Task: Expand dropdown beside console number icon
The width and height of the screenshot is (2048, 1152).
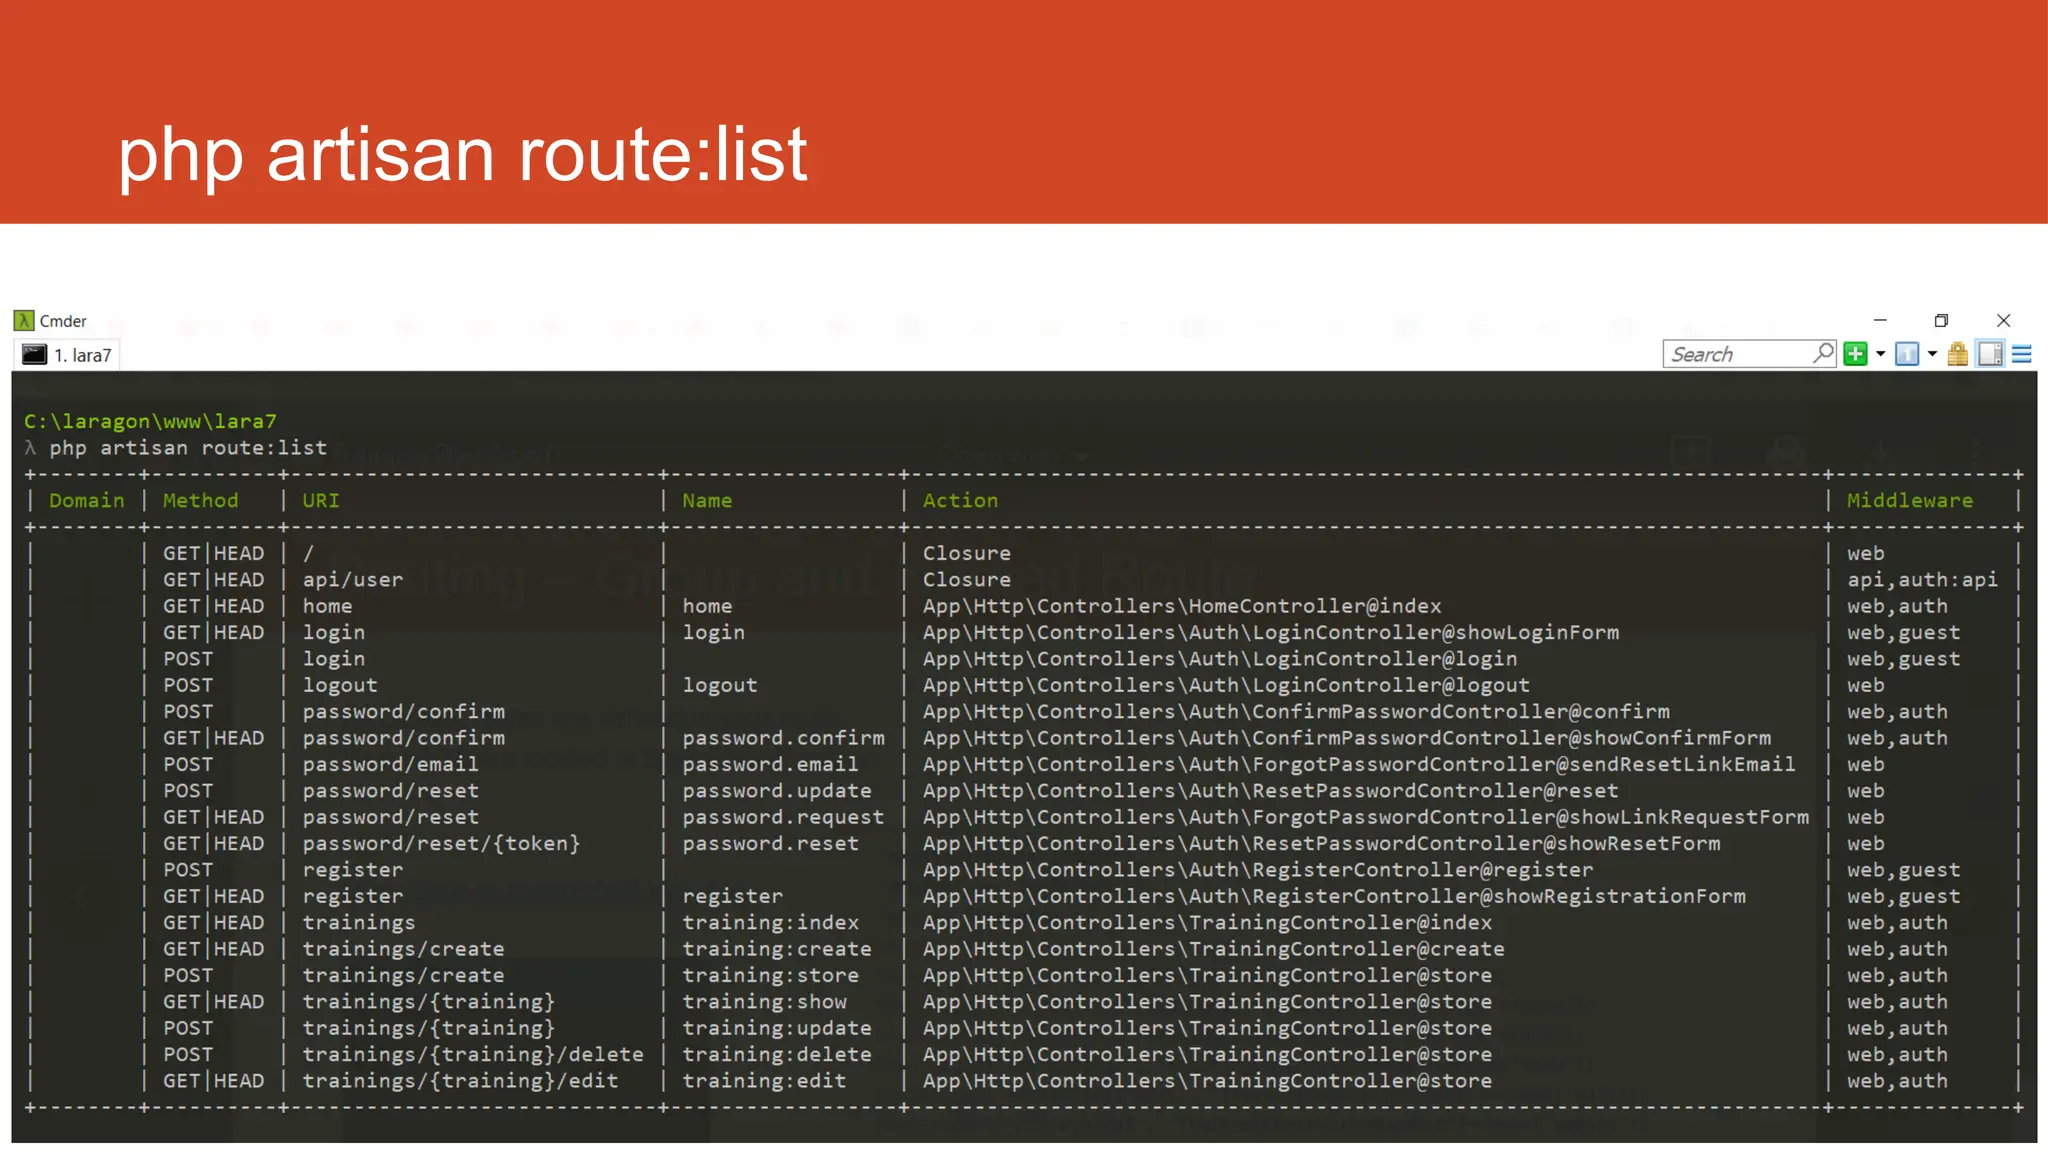Action: tap(1932, 354)
